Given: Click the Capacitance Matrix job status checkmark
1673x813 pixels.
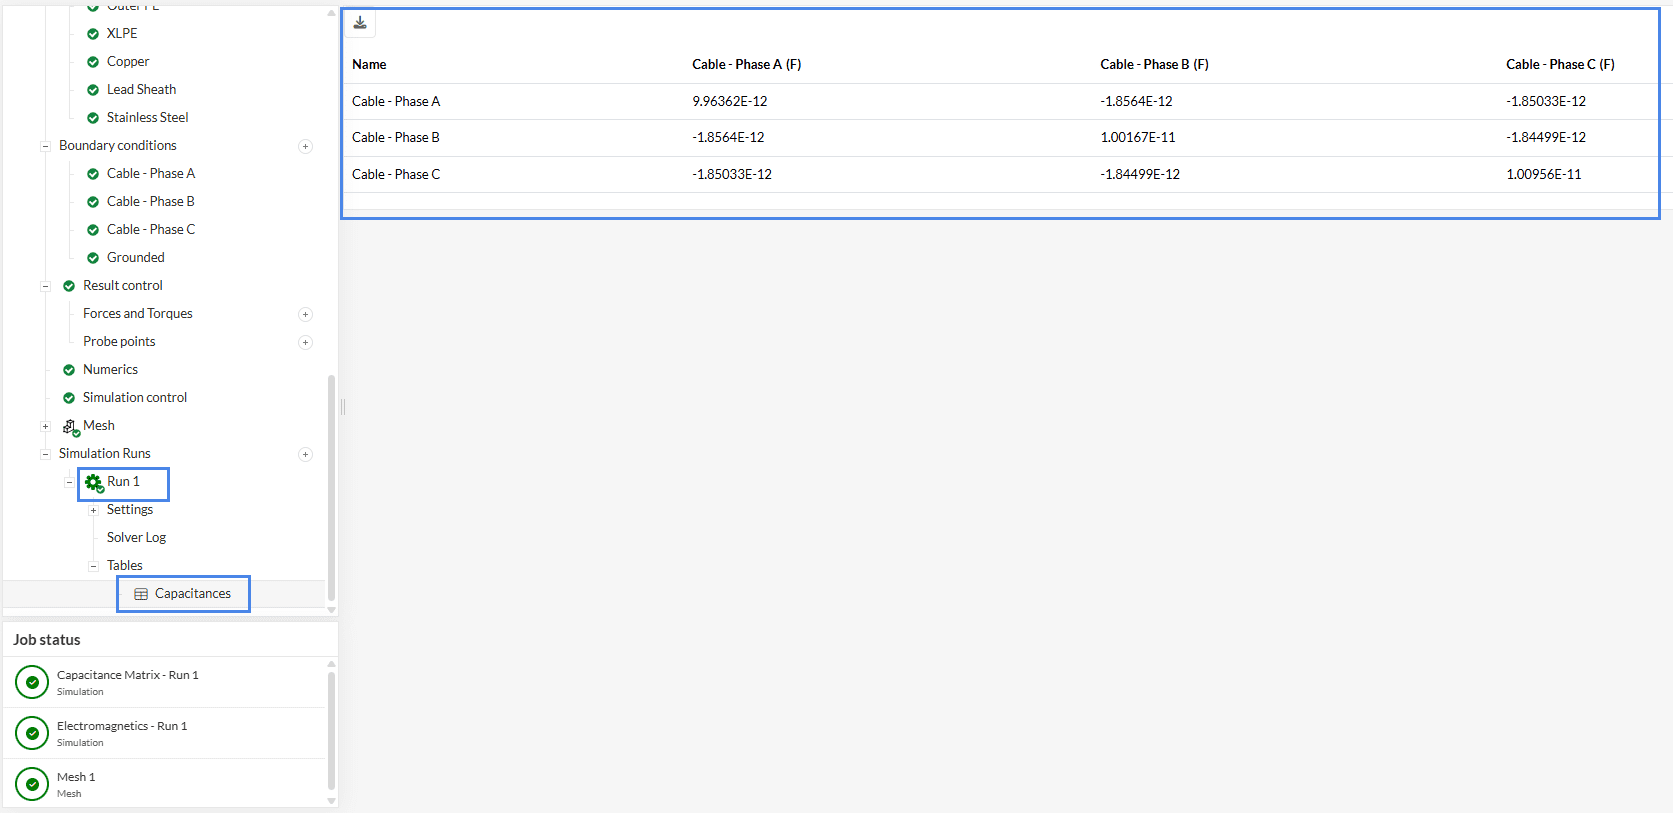Looking at the screenshot, I should point(32,683).
